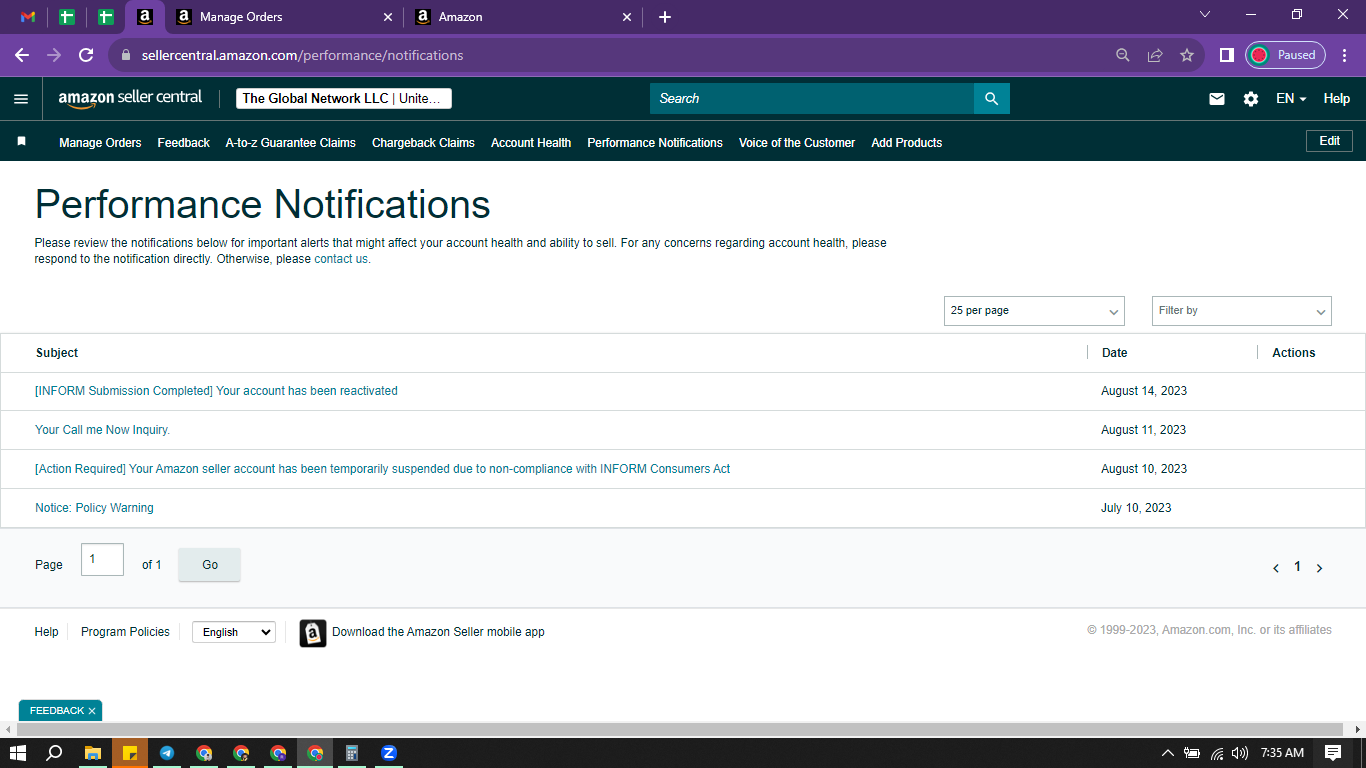Click the Go pagination button

pos(210,565)
